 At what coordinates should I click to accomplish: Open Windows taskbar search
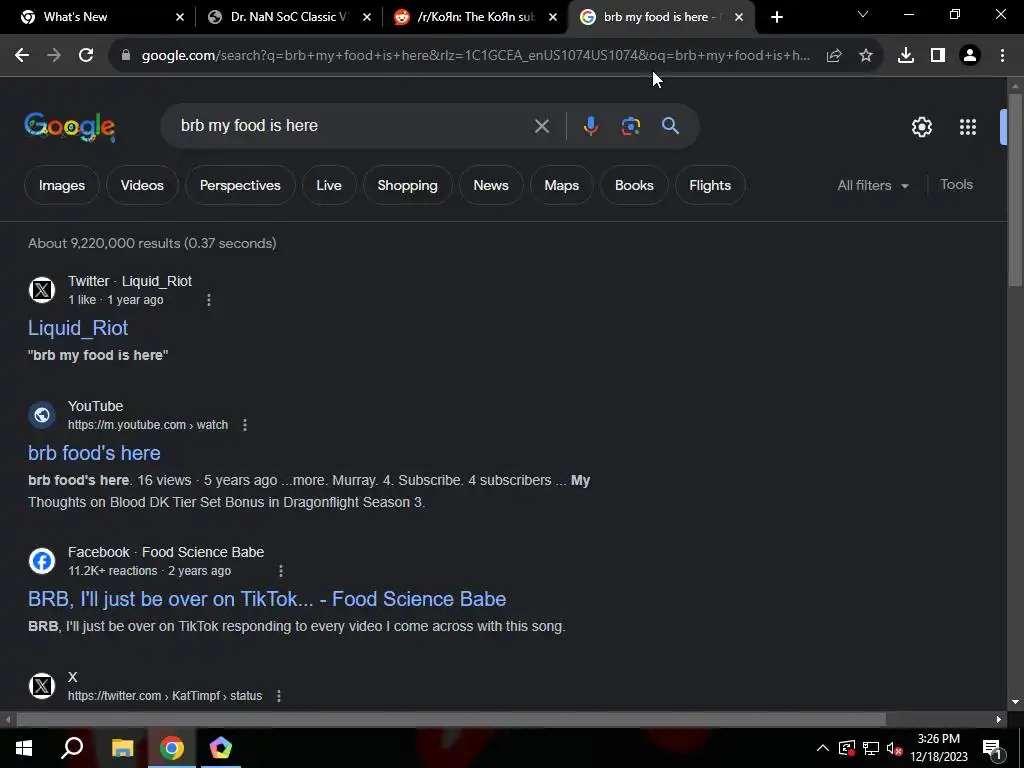(72, 748)
